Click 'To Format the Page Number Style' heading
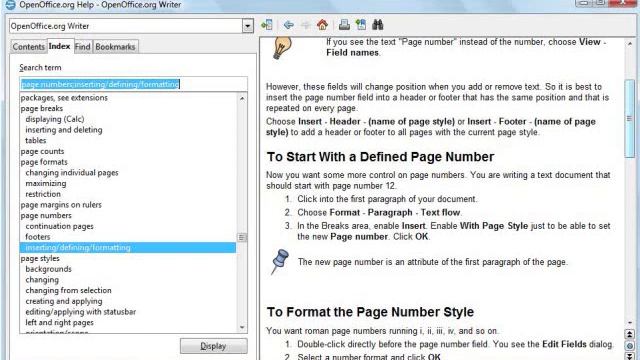 [370, 312]
